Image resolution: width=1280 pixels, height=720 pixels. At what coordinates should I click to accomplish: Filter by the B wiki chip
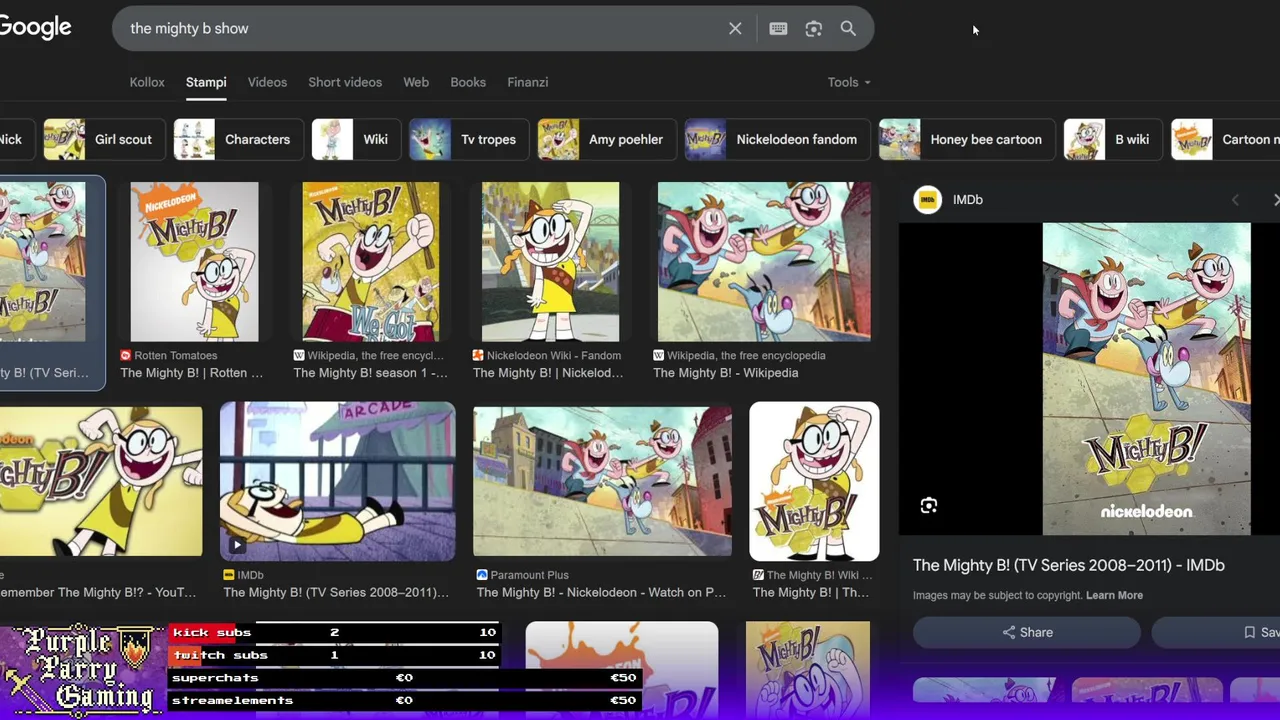click(x=1112, y=140)
